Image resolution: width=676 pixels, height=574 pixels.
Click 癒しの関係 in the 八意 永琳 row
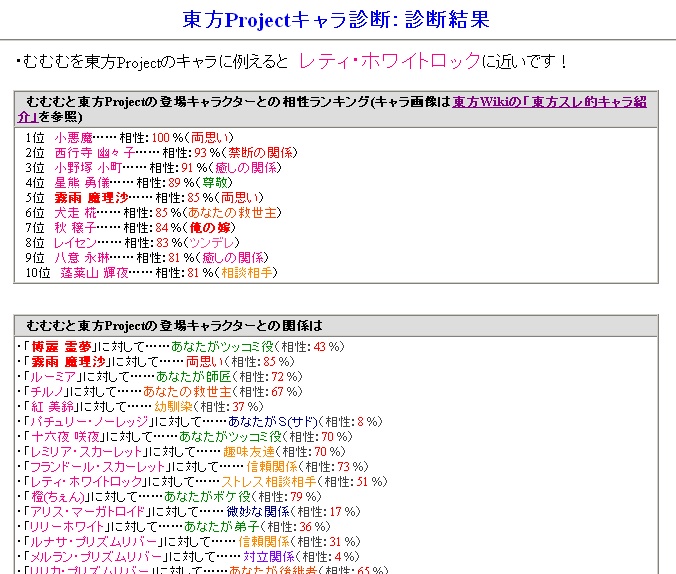[x=233, y=258]
